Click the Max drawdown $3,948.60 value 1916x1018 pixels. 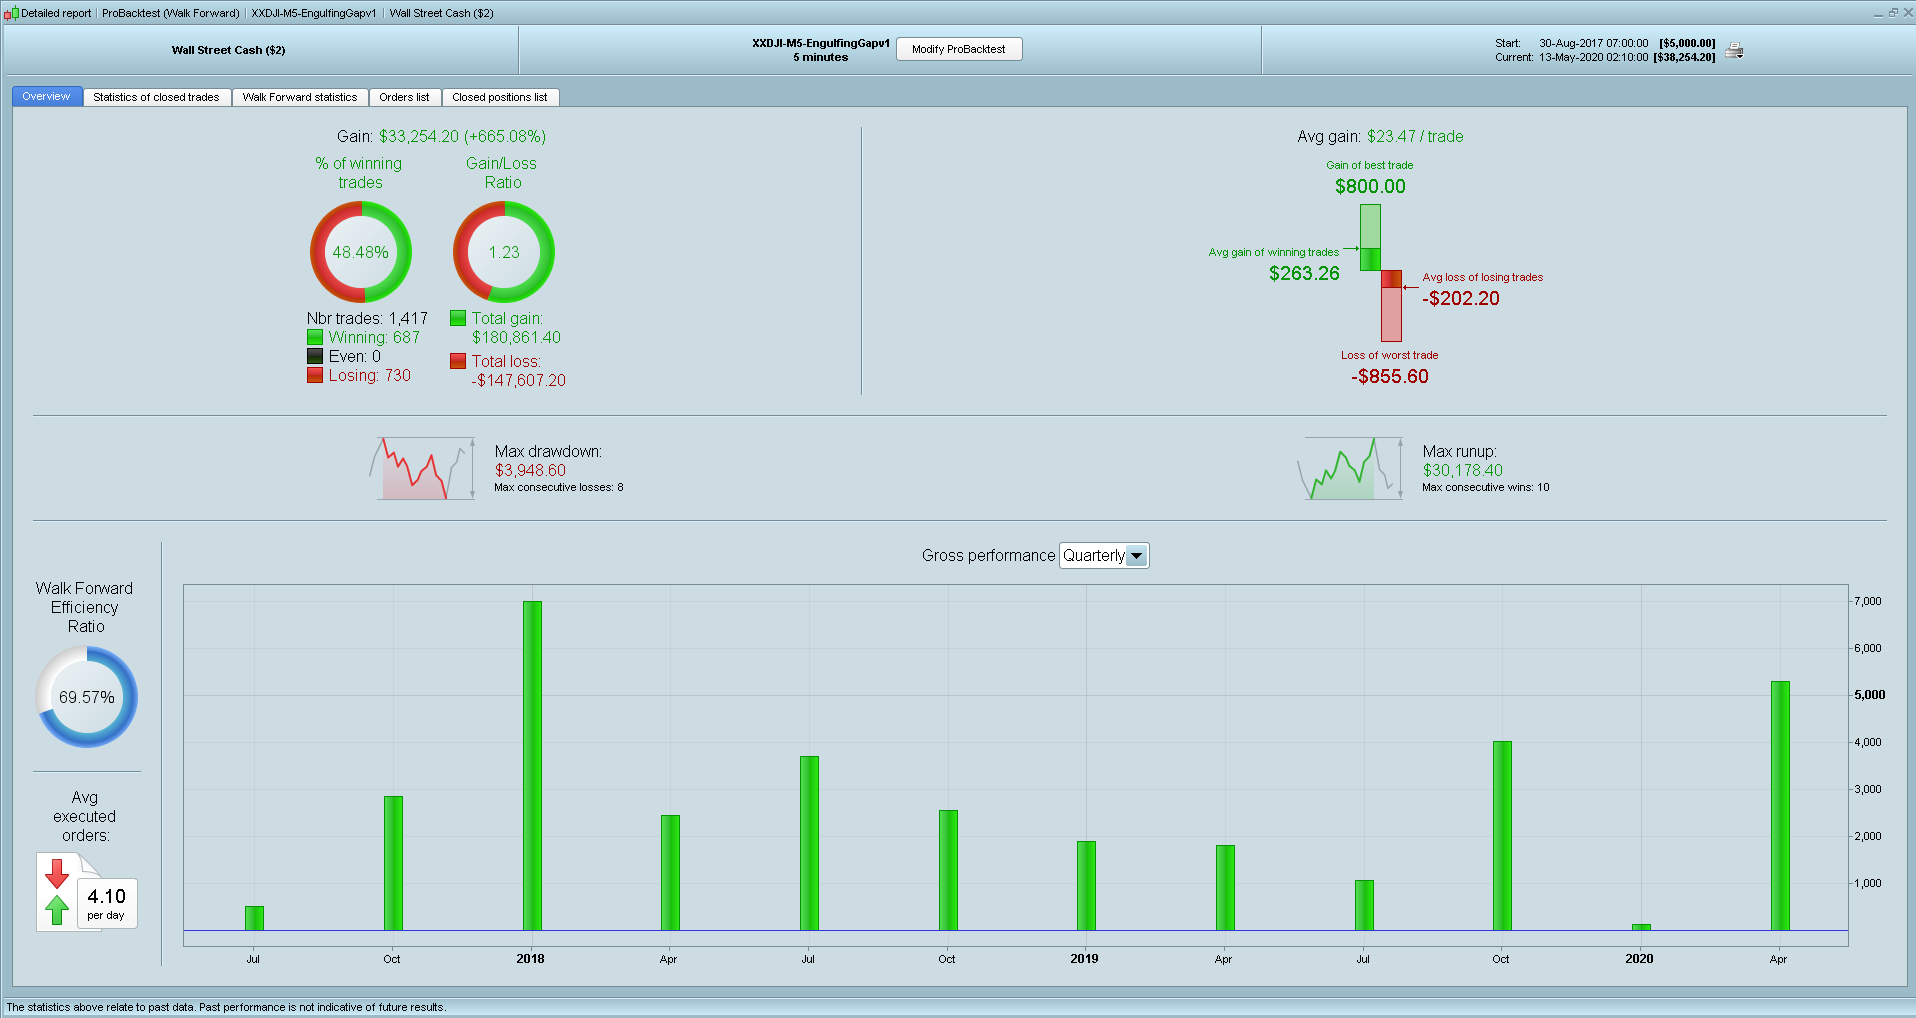pyautogui.click(x=530, y=471)
